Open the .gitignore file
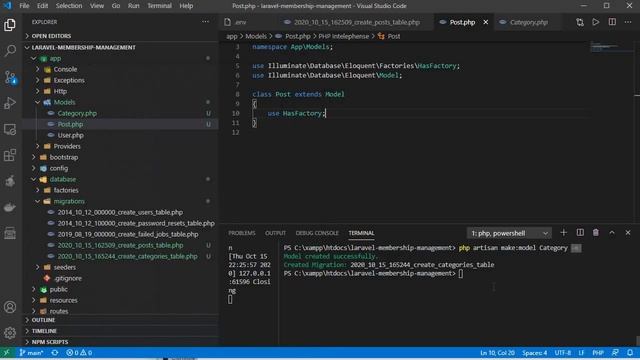The image size is (640, 360). pyautogui.click(x=67, y=278)
